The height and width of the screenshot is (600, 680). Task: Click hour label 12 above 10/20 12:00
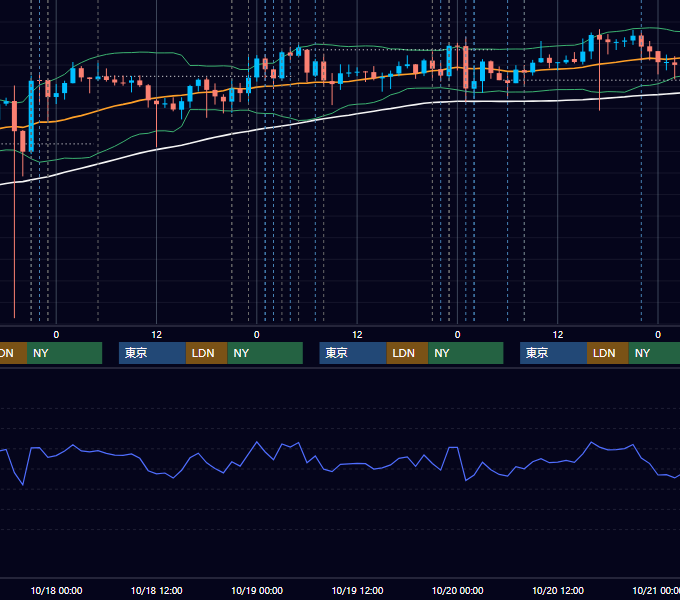pyautogui.click(x=558, y=335)
